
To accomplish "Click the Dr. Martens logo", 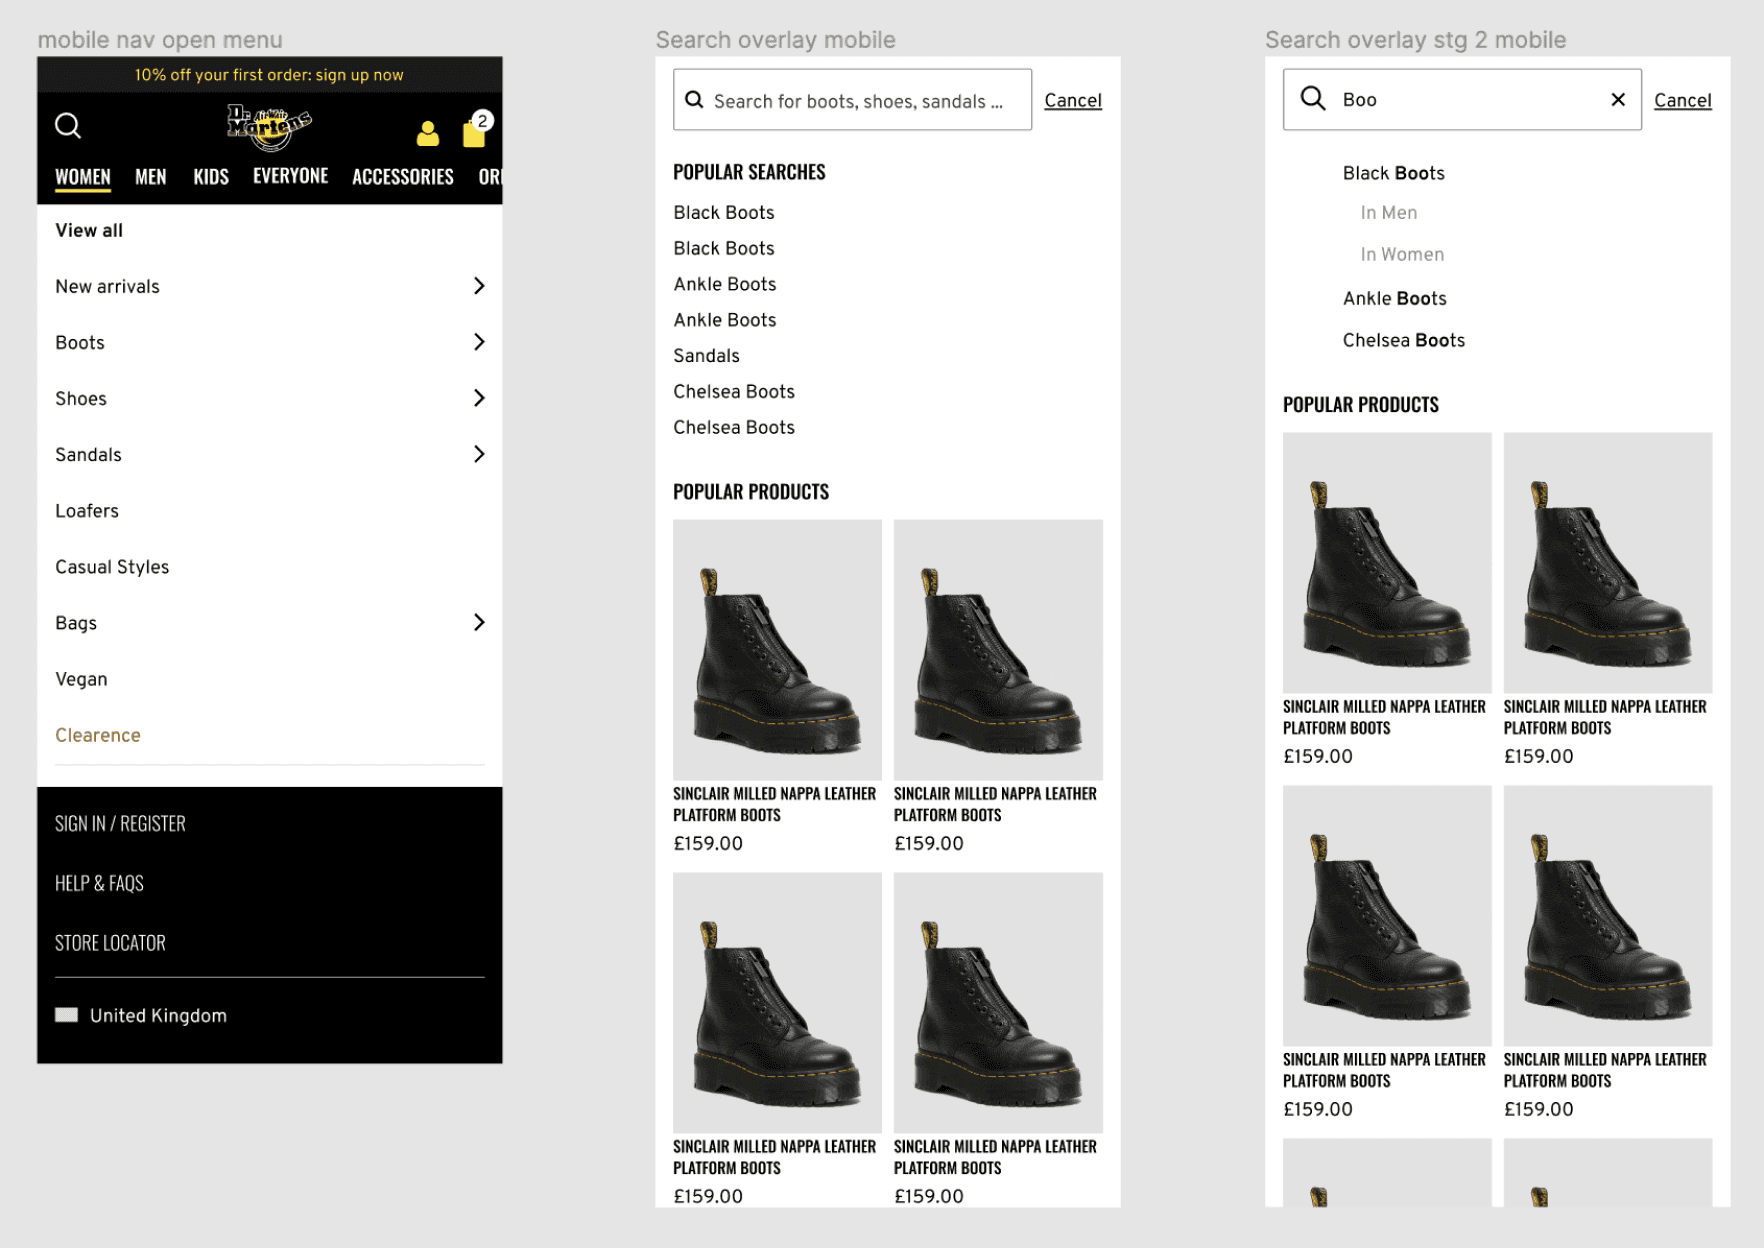I will click(269, 127).
